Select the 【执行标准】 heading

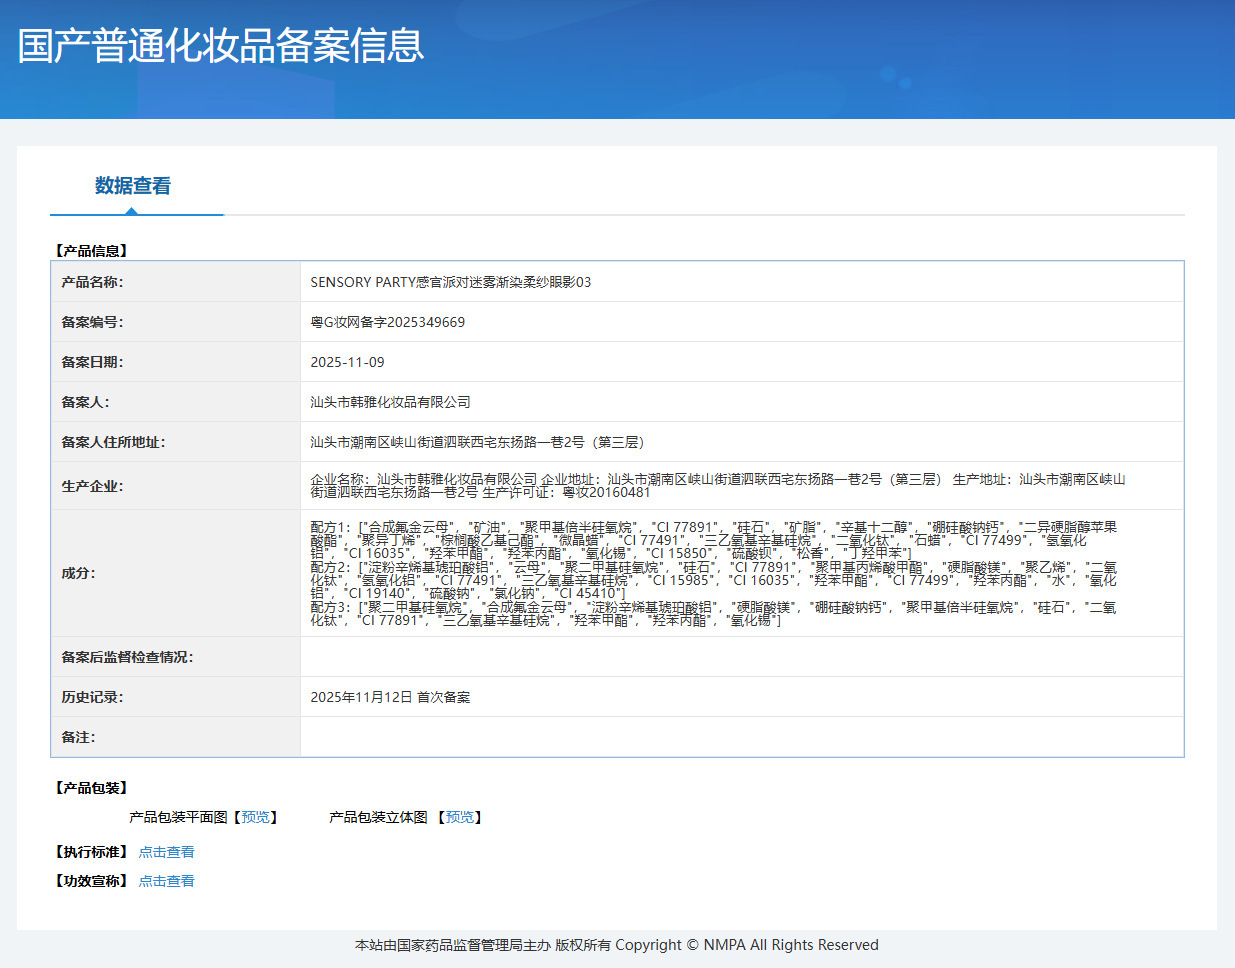[91, 852]
